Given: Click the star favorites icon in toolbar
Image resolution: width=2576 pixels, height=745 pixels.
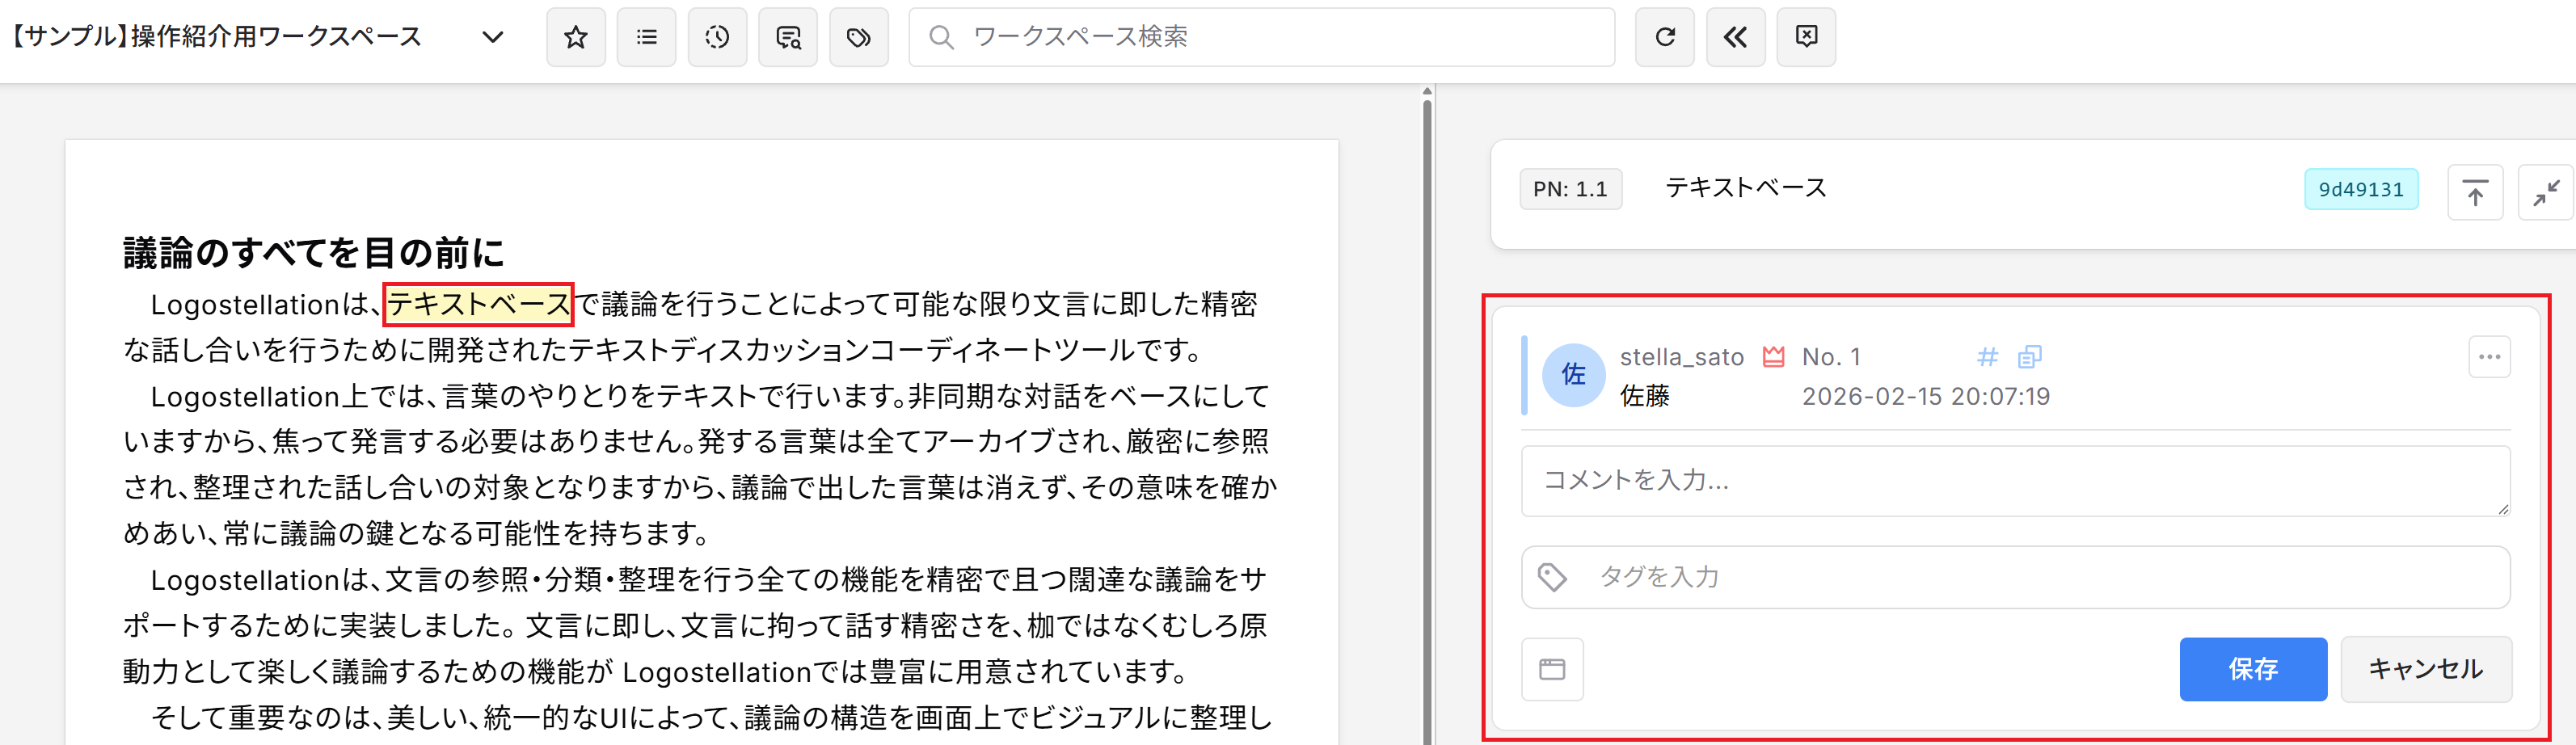Looking at the screenshot, I should [x=575, y=37].
